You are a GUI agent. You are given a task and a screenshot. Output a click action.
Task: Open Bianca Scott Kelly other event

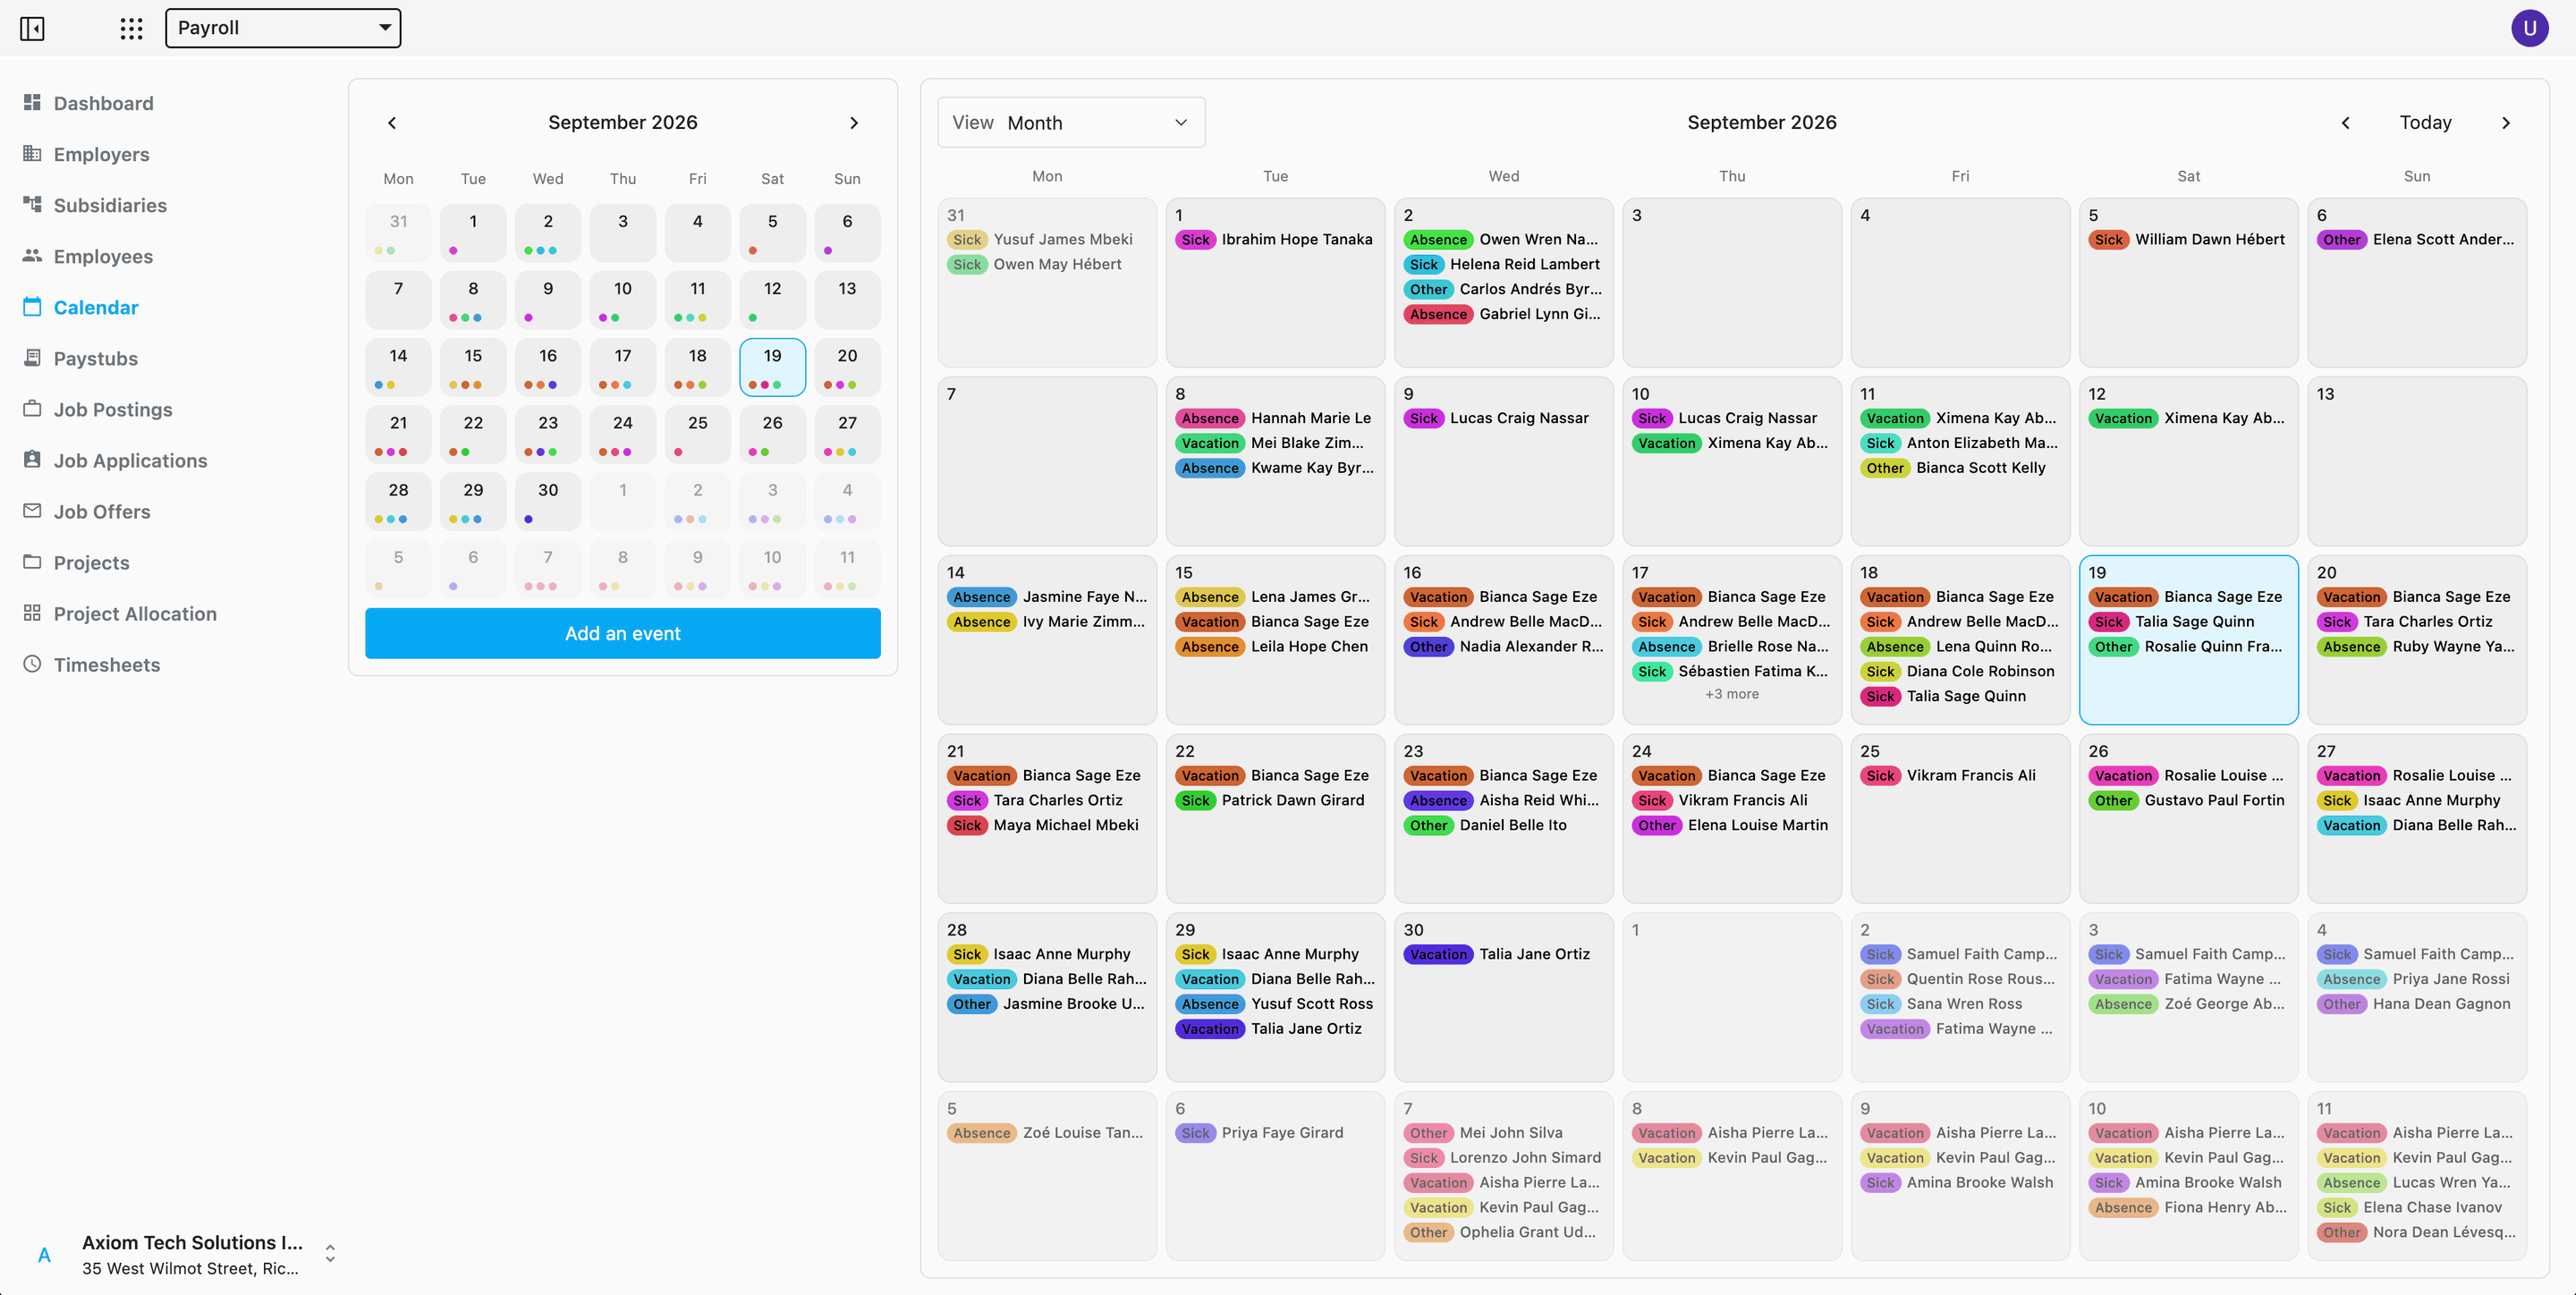coord(1960,468)
